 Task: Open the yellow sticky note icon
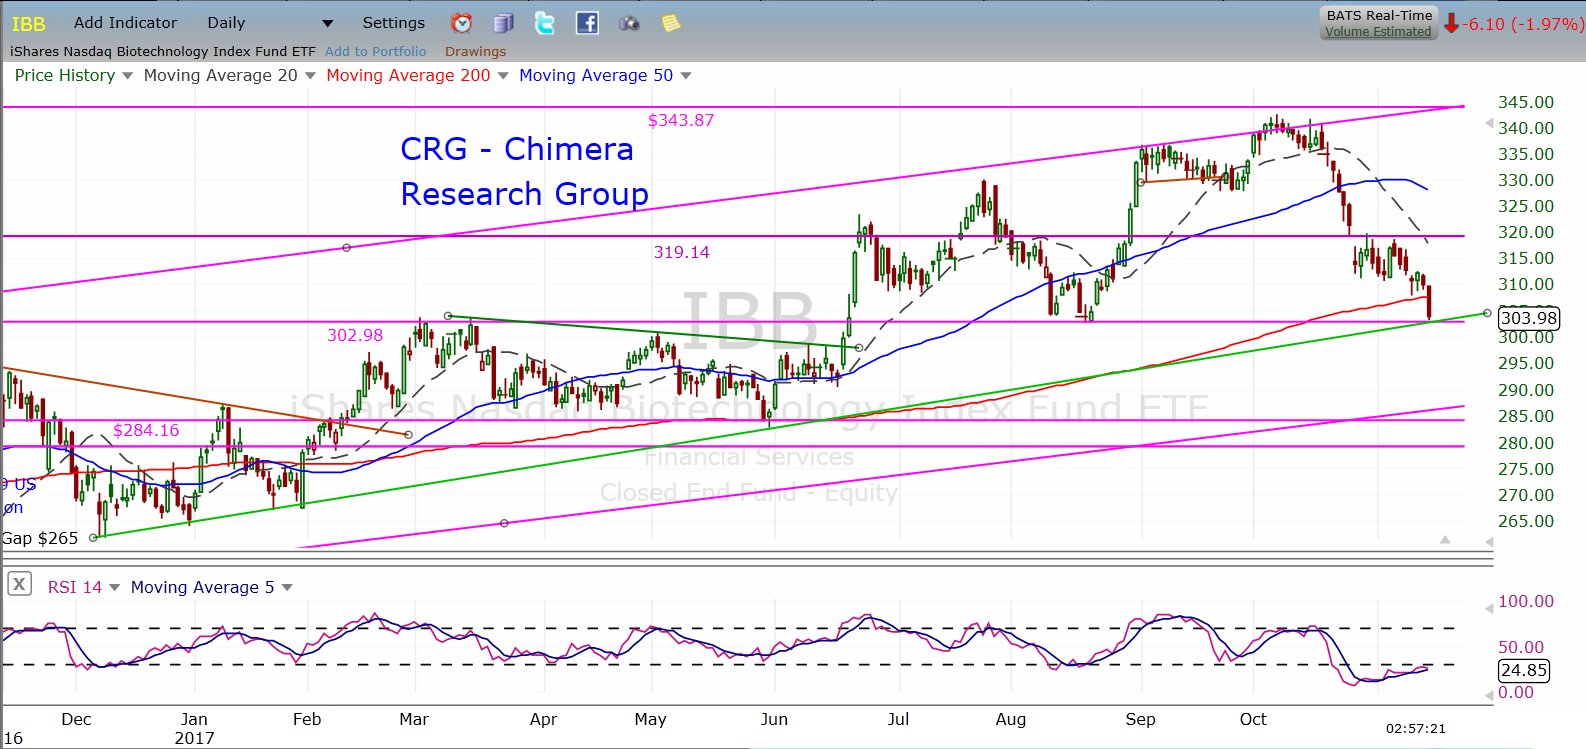pyautogui.click(x=671, y=22)
